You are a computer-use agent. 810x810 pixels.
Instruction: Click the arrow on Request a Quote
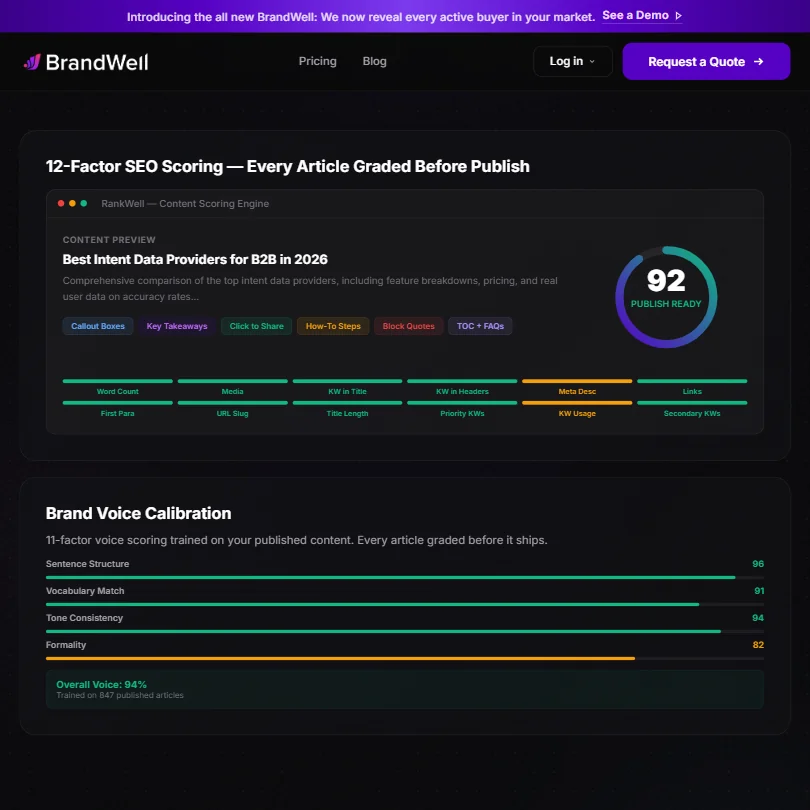[x=758, y=61]
